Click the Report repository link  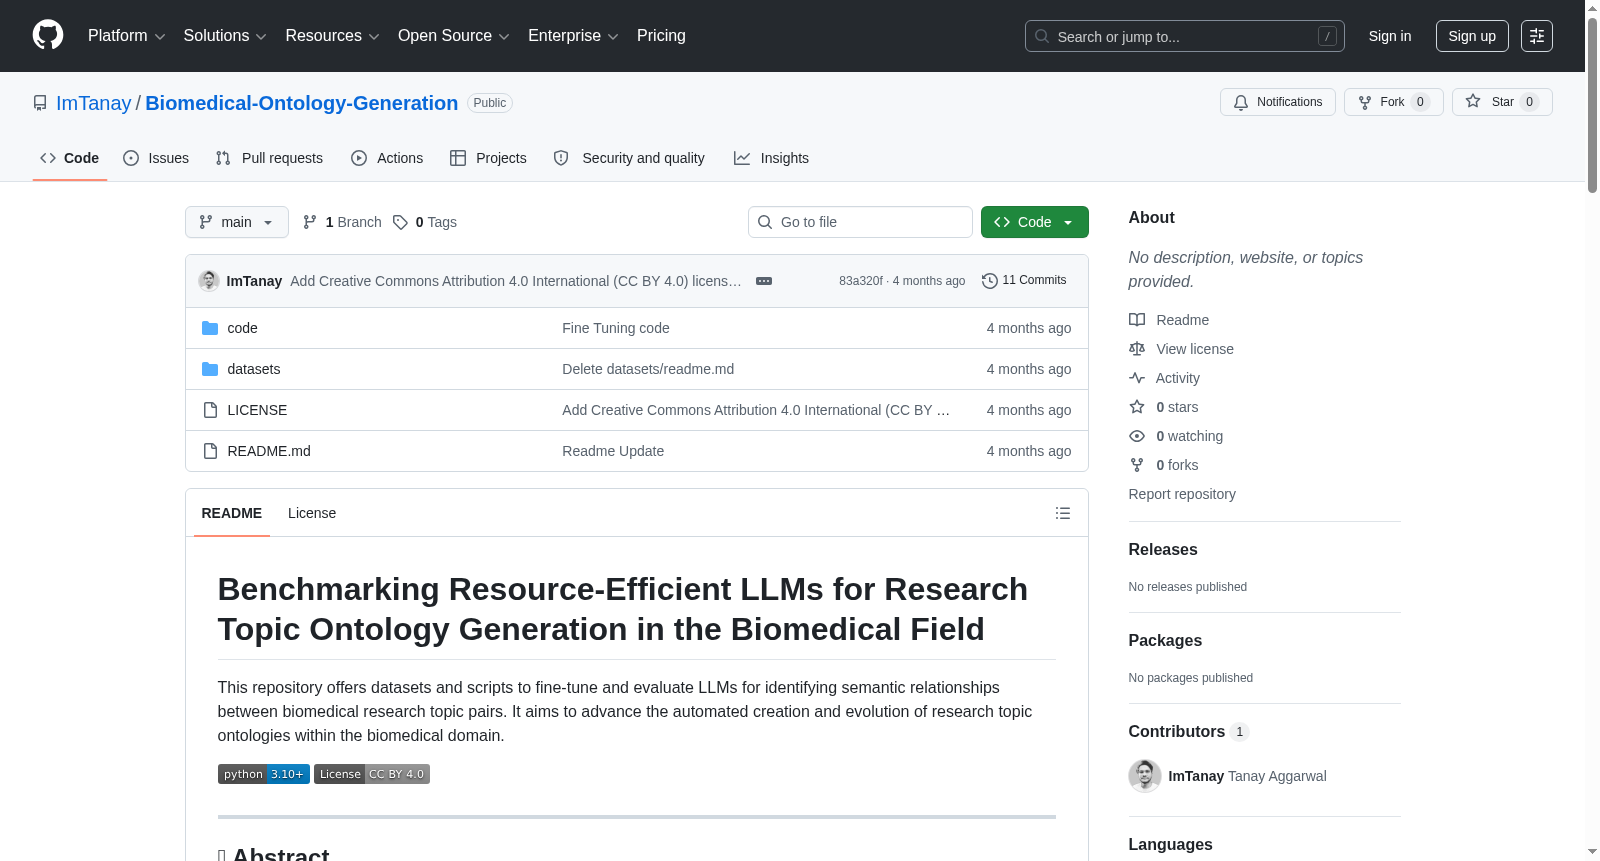(x=1182, y=494)
